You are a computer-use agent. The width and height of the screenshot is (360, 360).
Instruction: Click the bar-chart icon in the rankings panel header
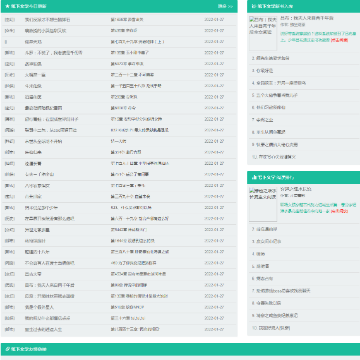[254, 177]
